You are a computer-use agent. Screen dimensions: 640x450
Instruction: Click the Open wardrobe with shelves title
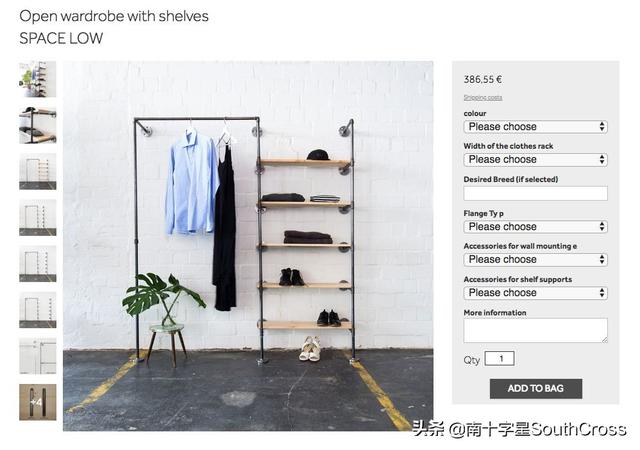[x=114, y=16]
